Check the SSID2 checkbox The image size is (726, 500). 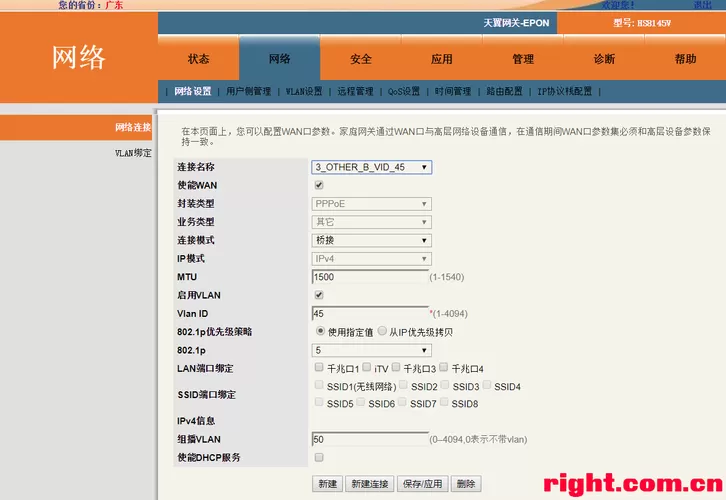click(x=403, y=385)
